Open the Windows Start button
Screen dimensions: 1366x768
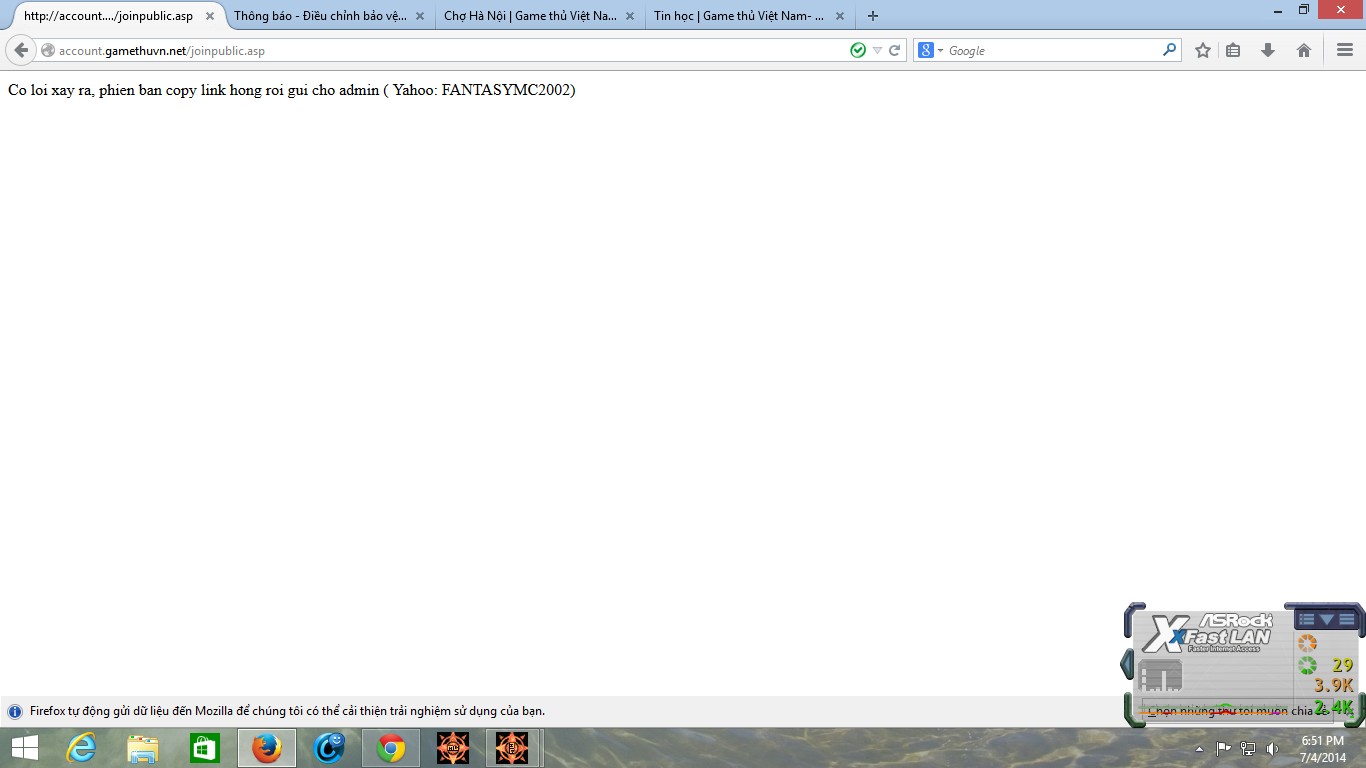click(25, 748)
